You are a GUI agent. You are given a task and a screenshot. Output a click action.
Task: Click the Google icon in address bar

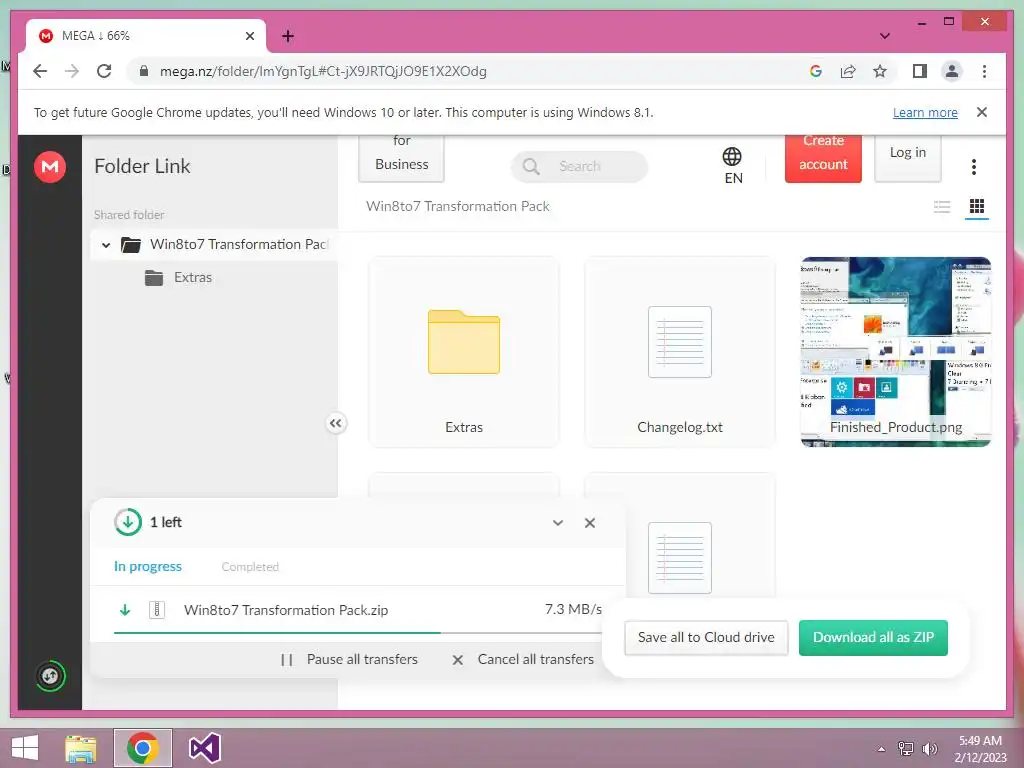(x=816, y=71)
